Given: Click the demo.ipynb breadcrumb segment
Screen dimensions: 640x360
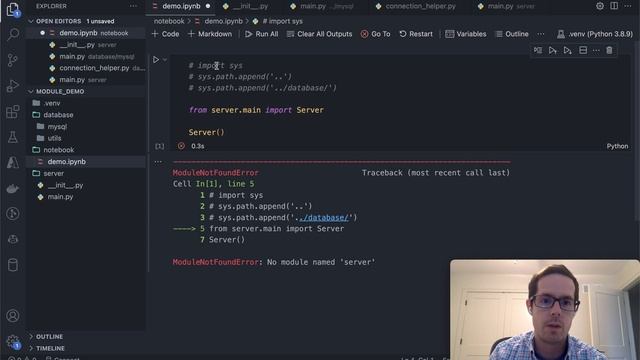Looking at the screenshot, I should [223, 21].
